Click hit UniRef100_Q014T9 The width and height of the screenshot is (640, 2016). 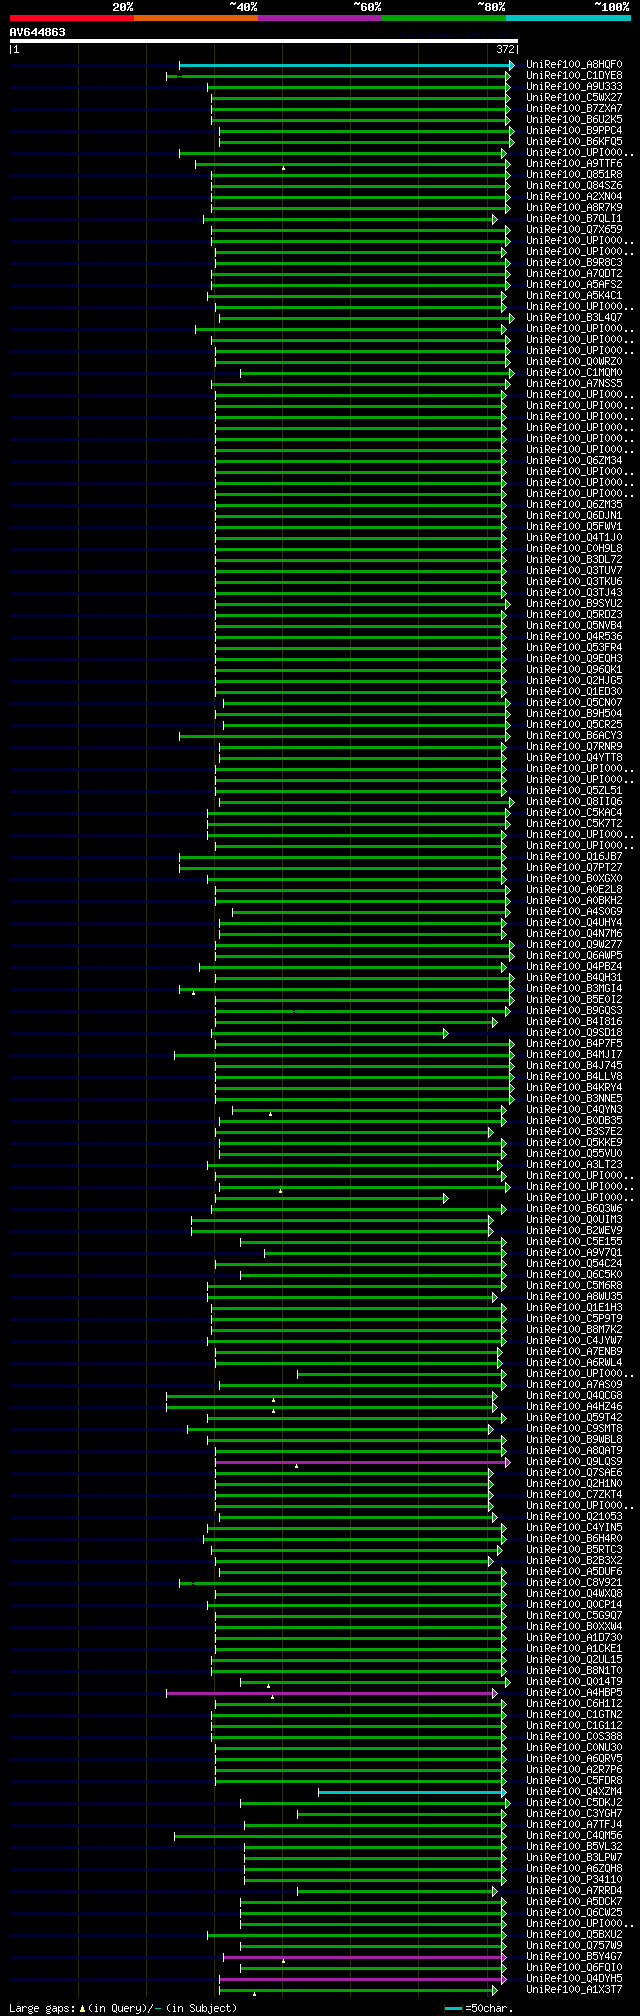point(574,1682)
